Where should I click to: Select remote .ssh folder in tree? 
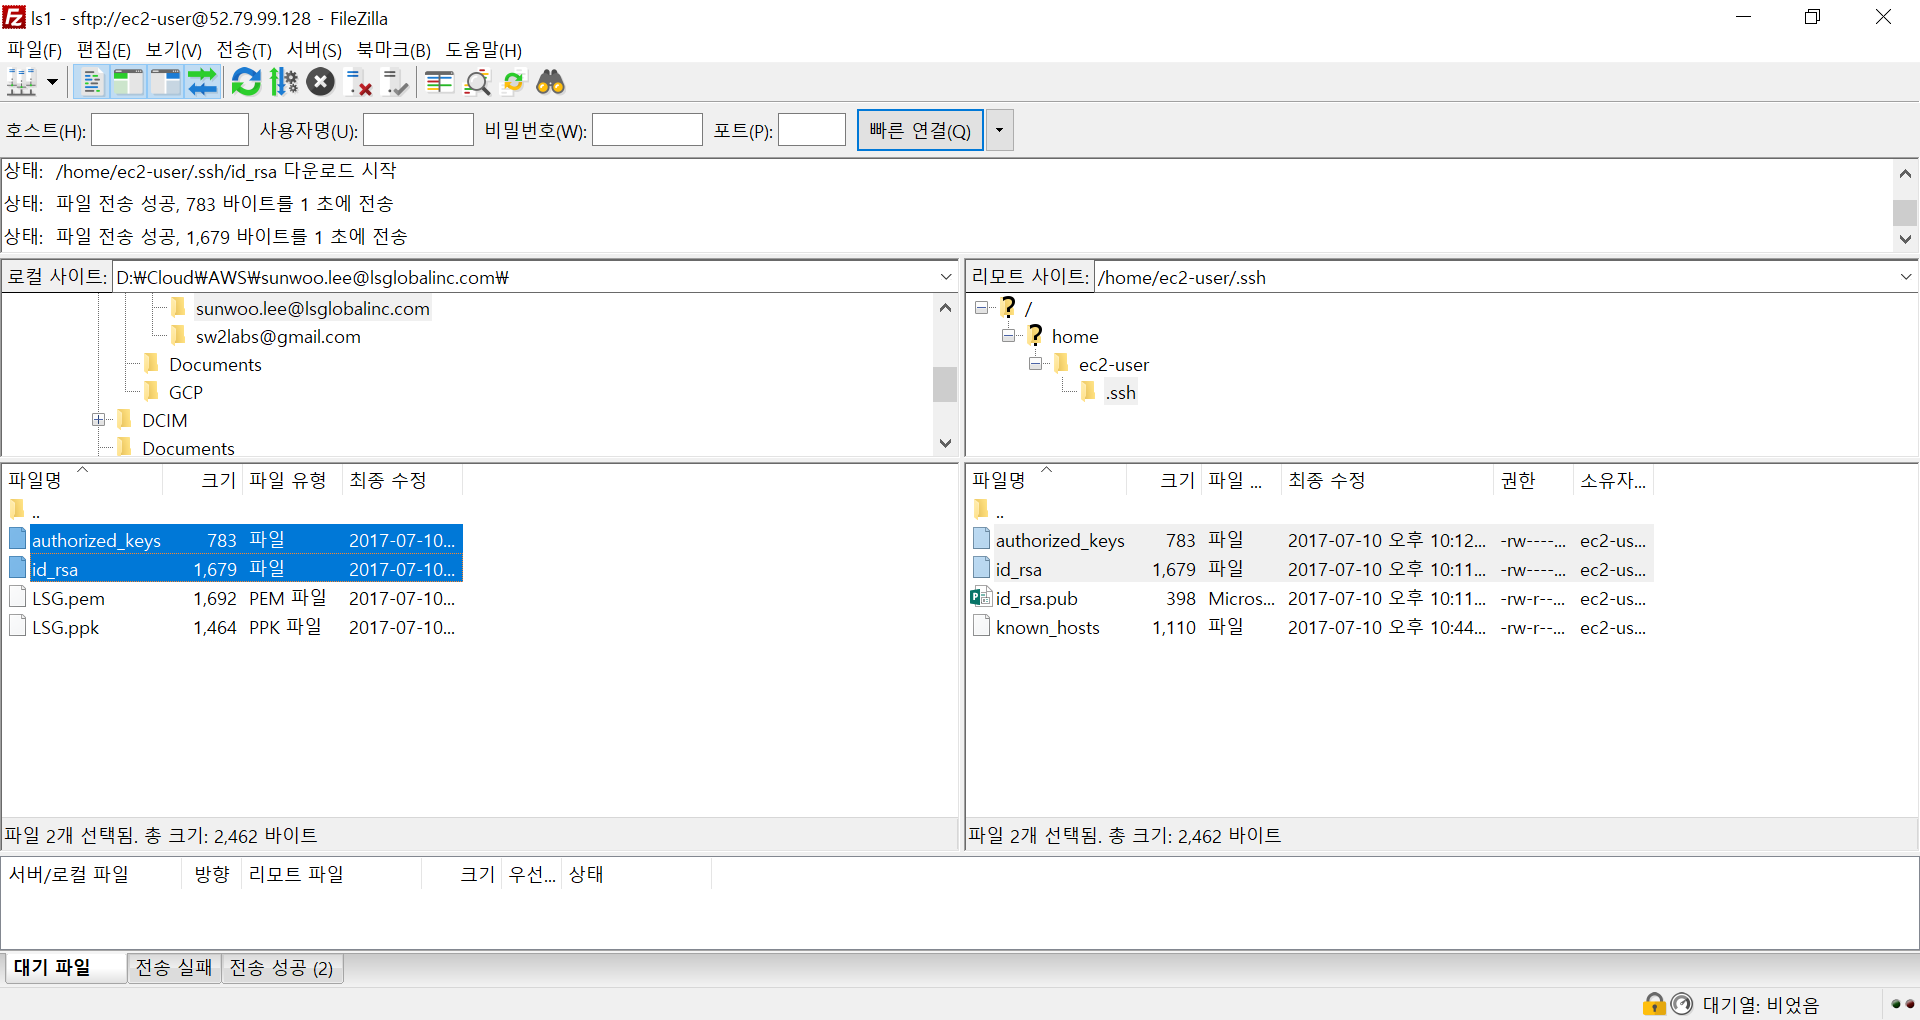coord(1120,393)
